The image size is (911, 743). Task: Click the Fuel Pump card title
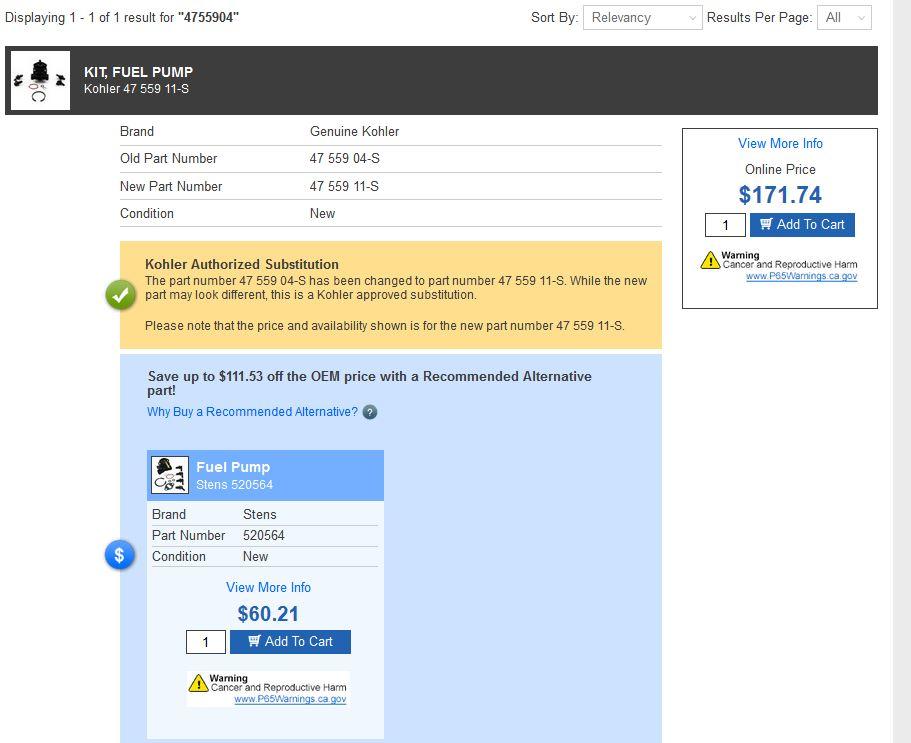click(x=233, y=467)
